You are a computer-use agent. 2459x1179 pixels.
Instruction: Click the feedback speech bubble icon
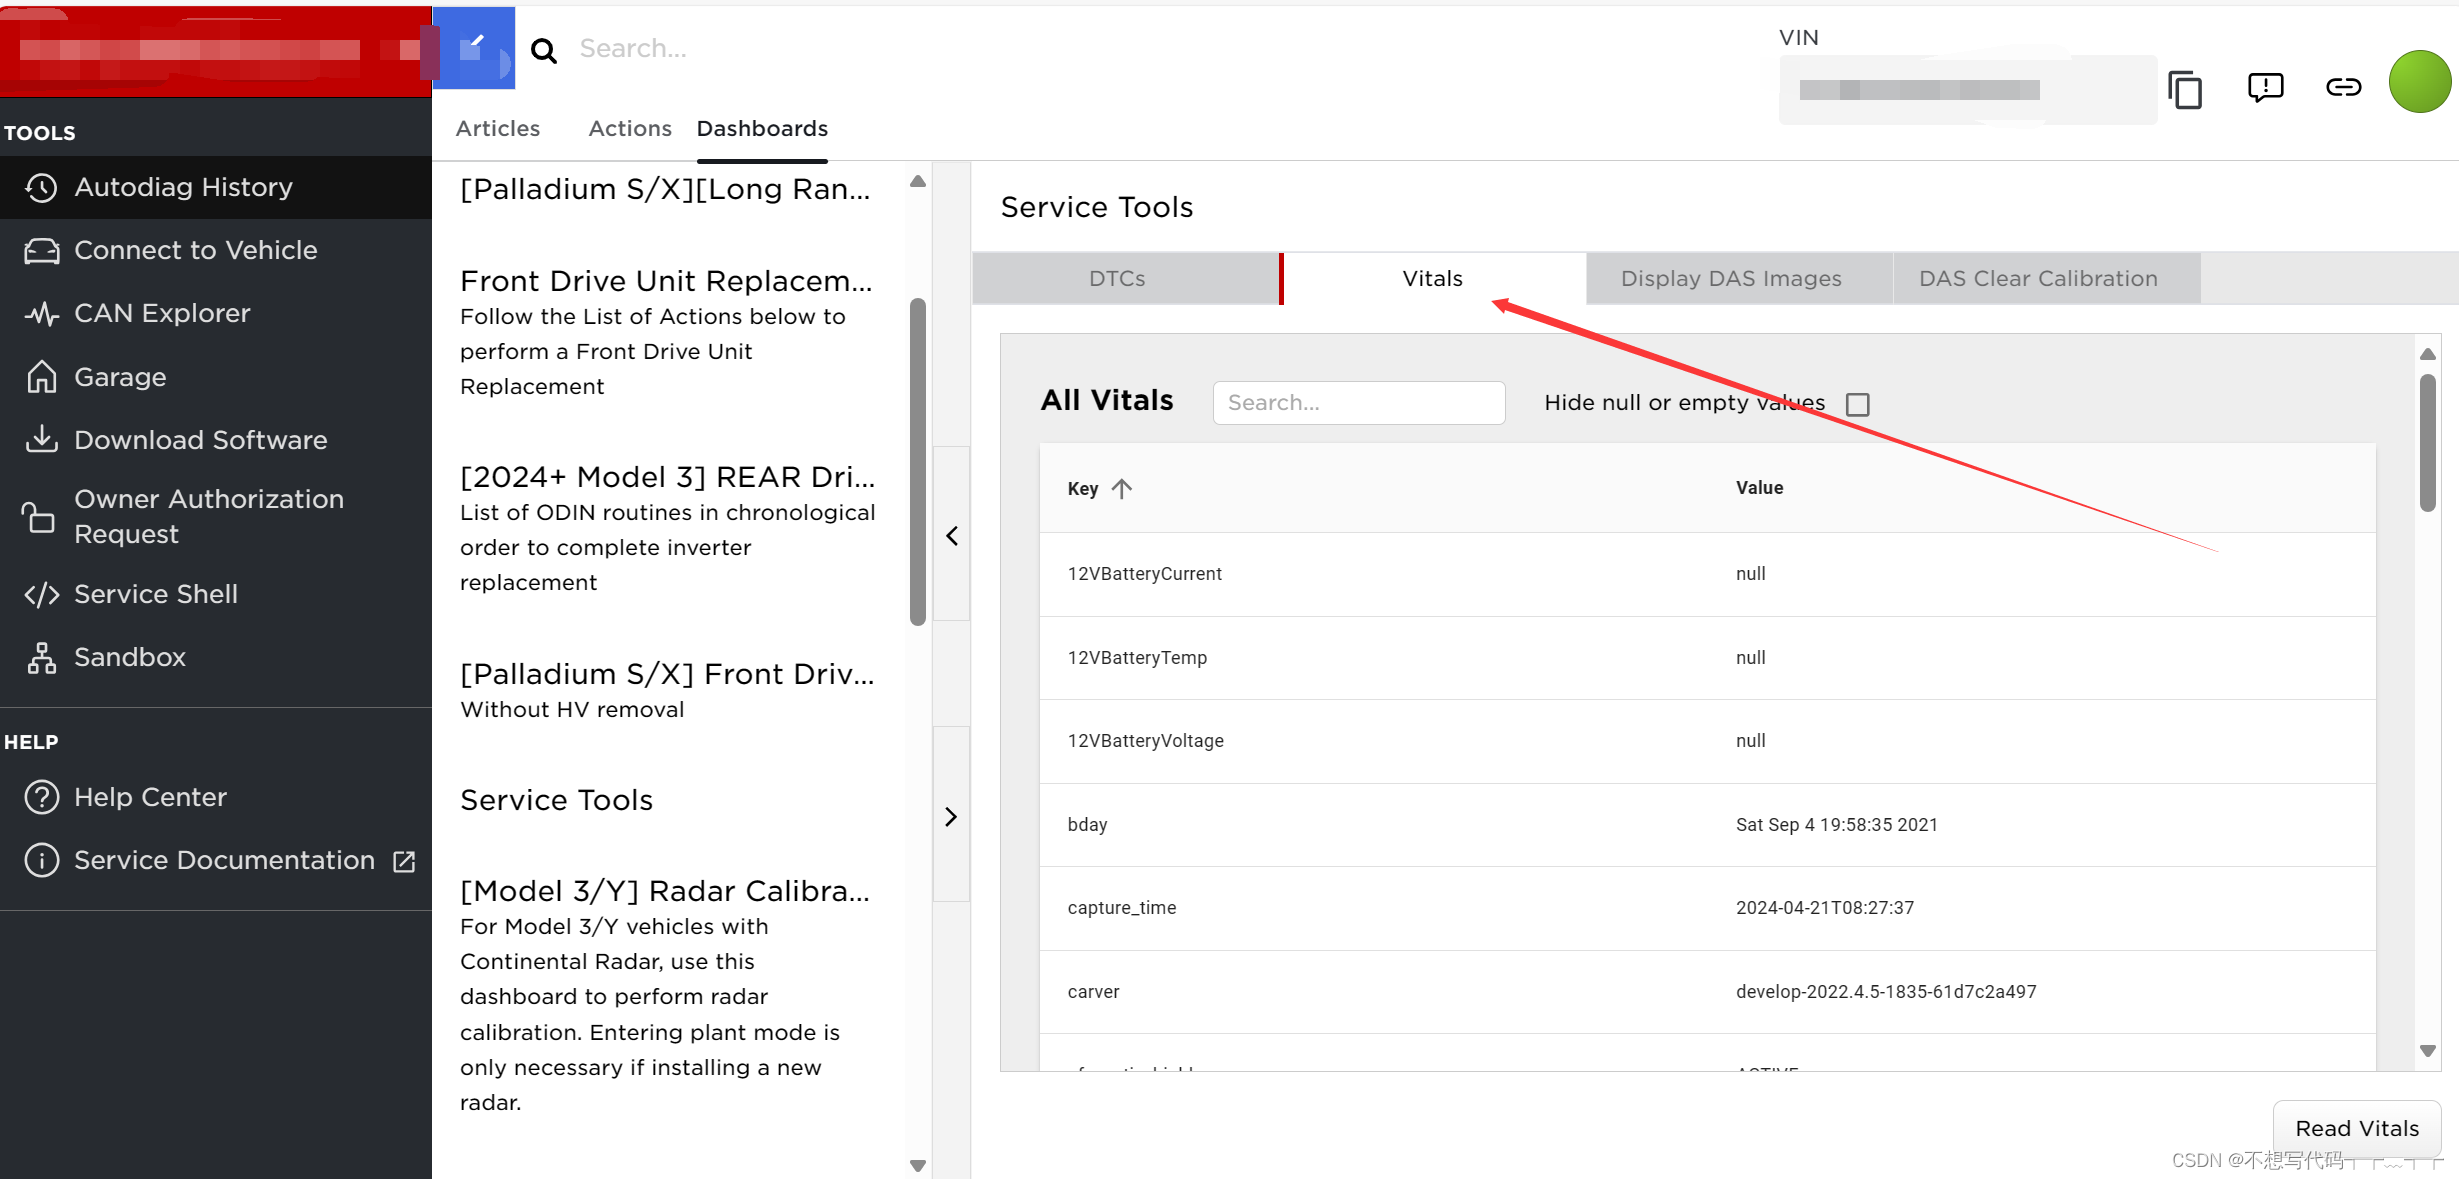[x=2265, y=88]
